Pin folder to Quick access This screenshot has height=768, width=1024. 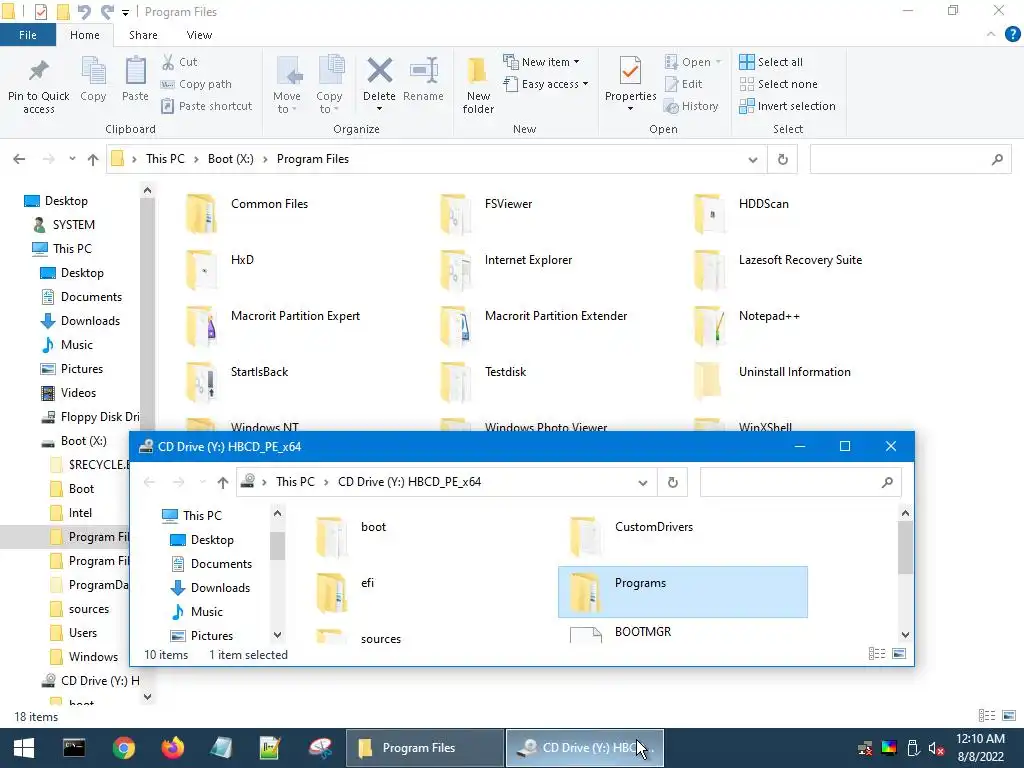tap(39, 85)
